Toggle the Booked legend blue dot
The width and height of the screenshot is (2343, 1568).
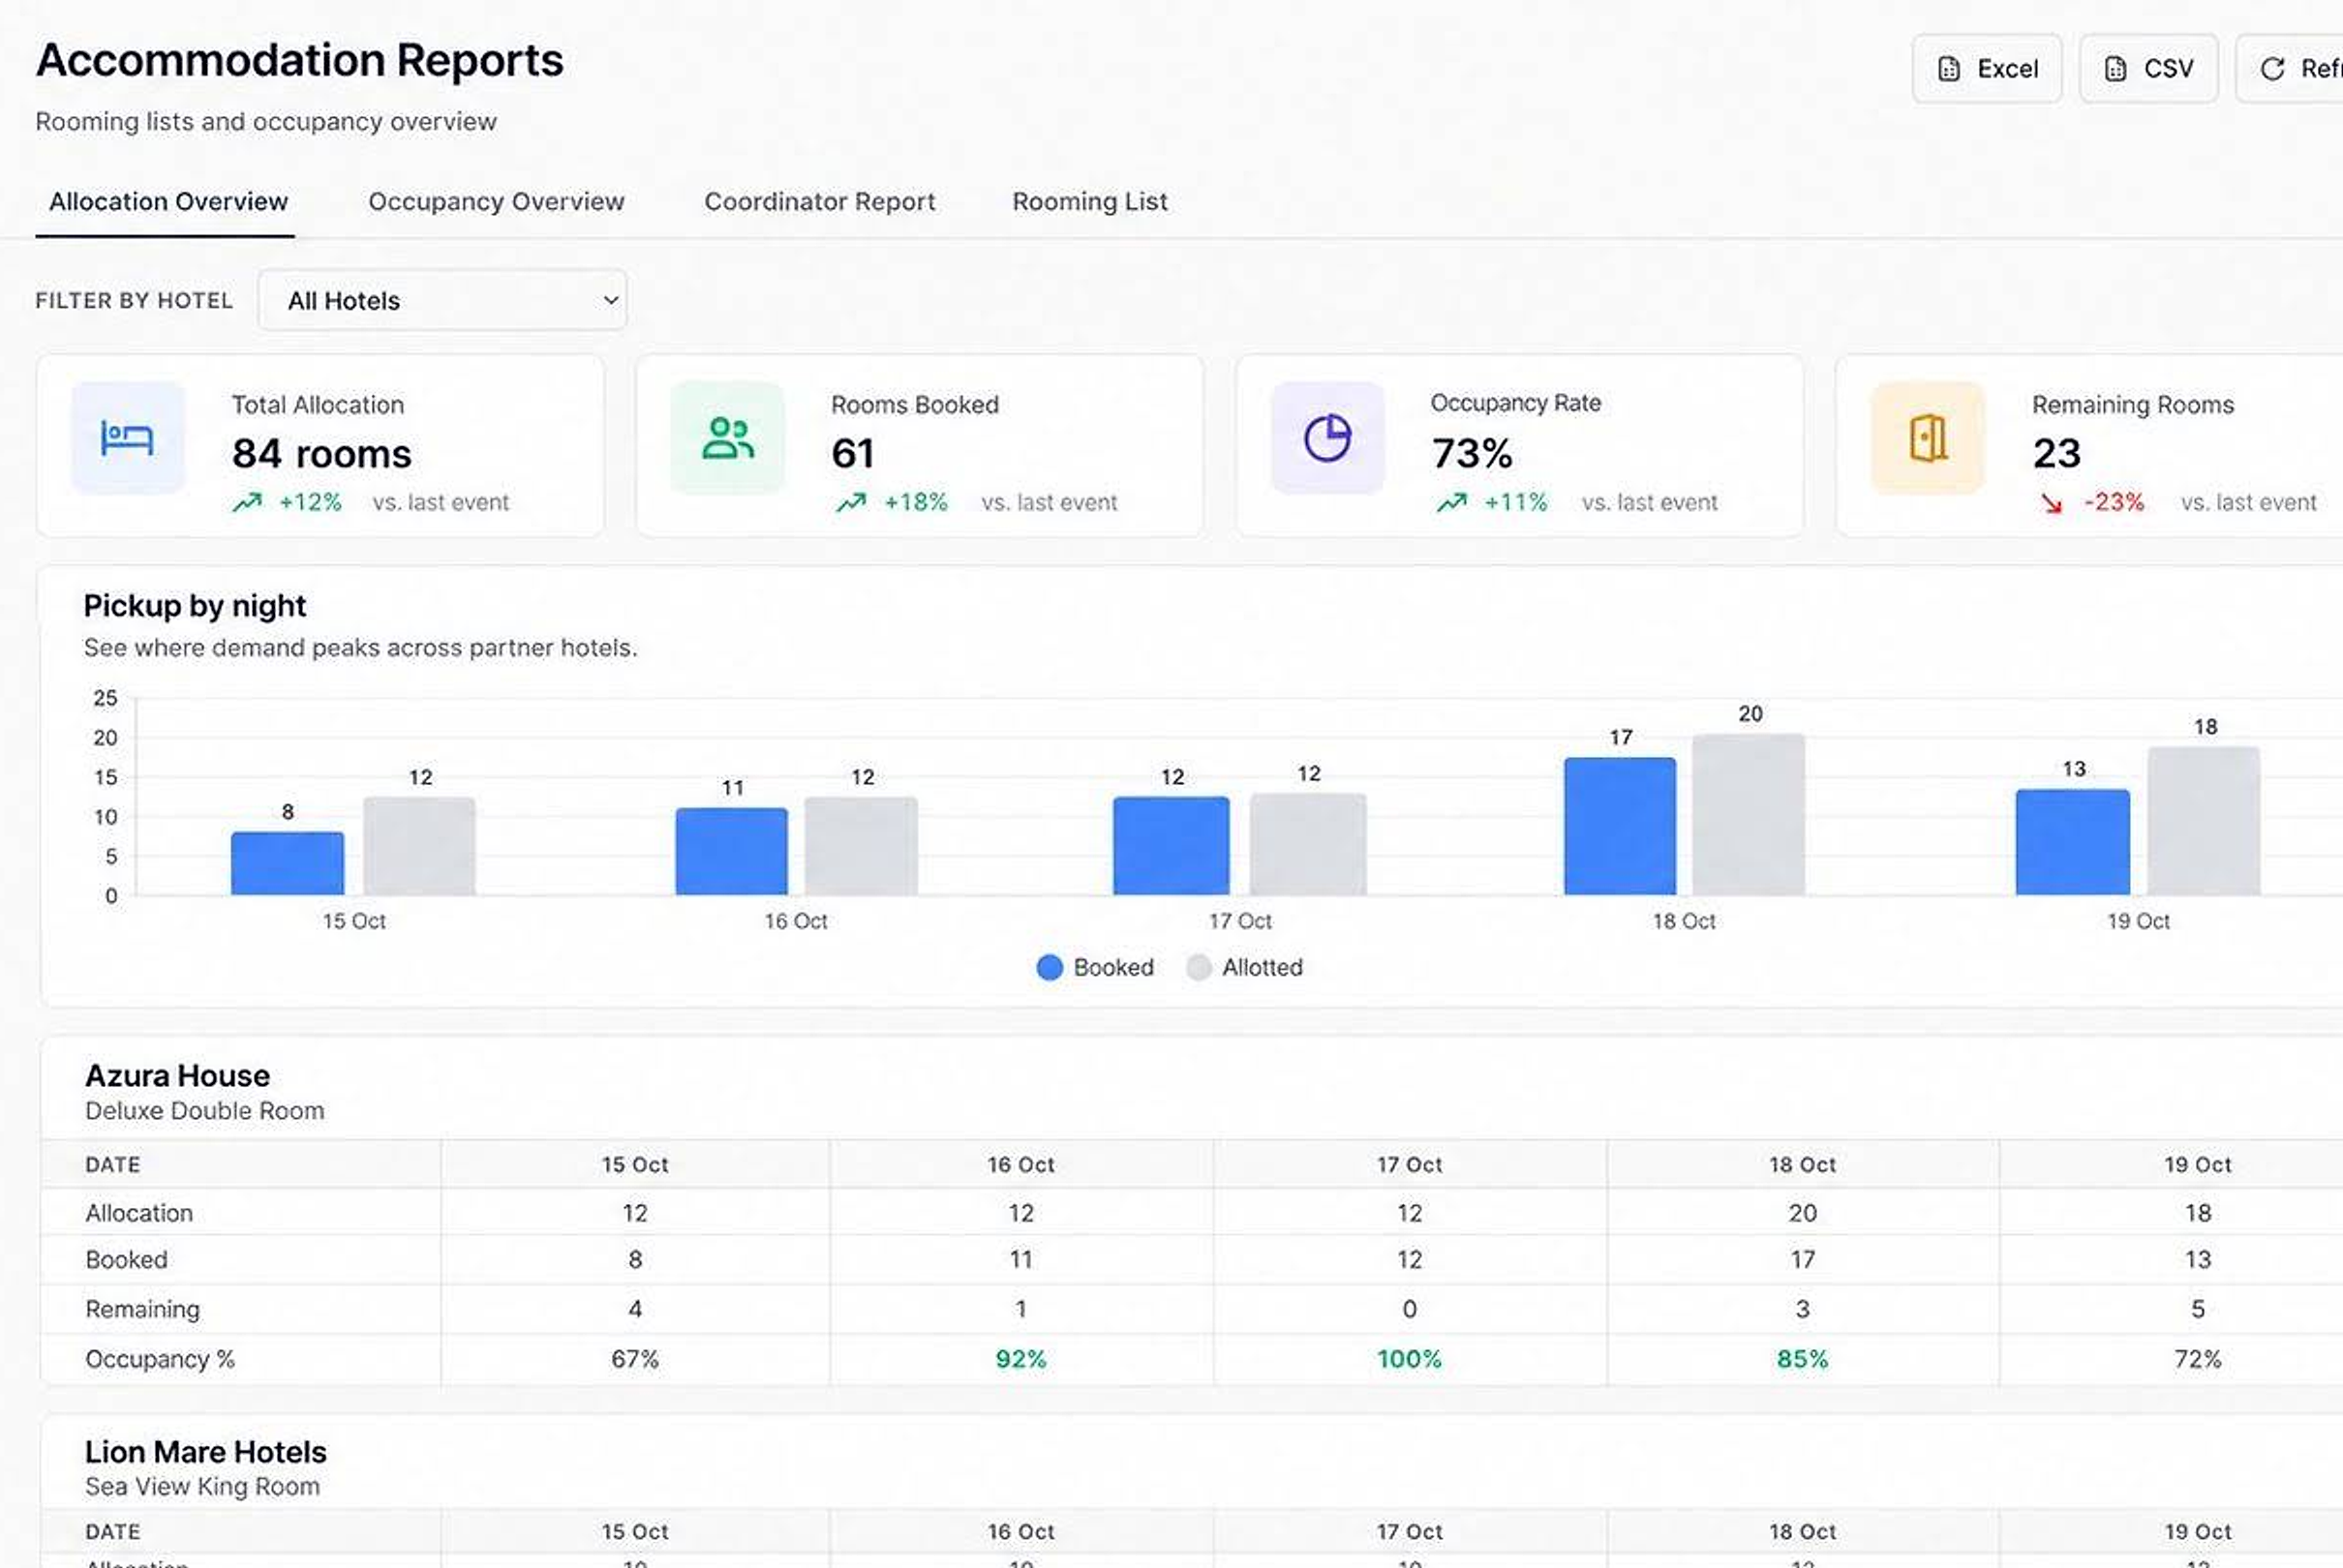[1049, 967]
